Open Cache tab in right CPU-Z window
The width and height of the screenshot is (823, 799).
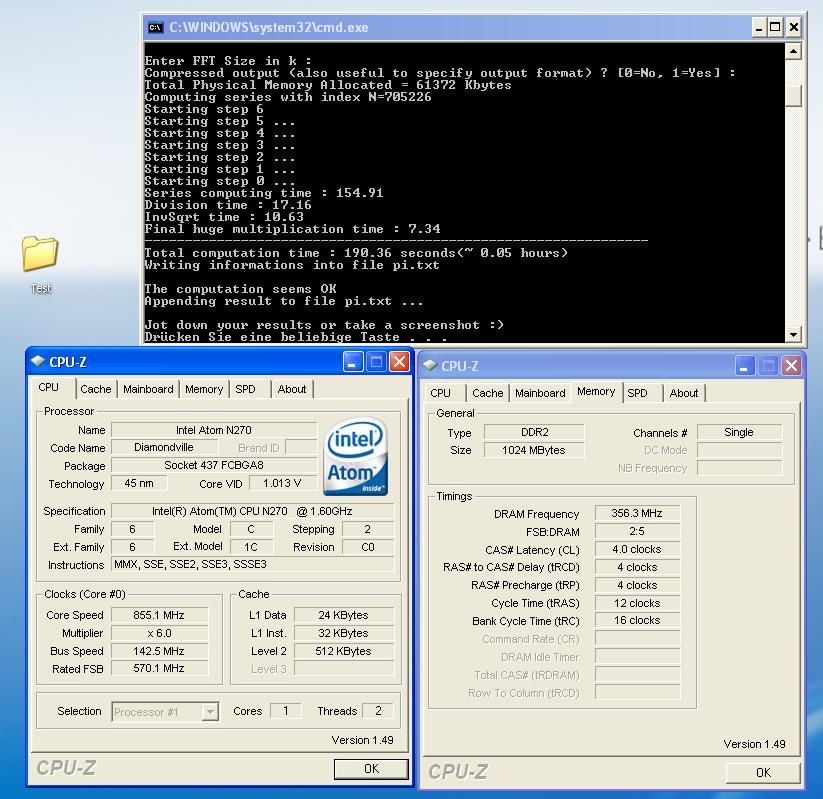[488, 393]
